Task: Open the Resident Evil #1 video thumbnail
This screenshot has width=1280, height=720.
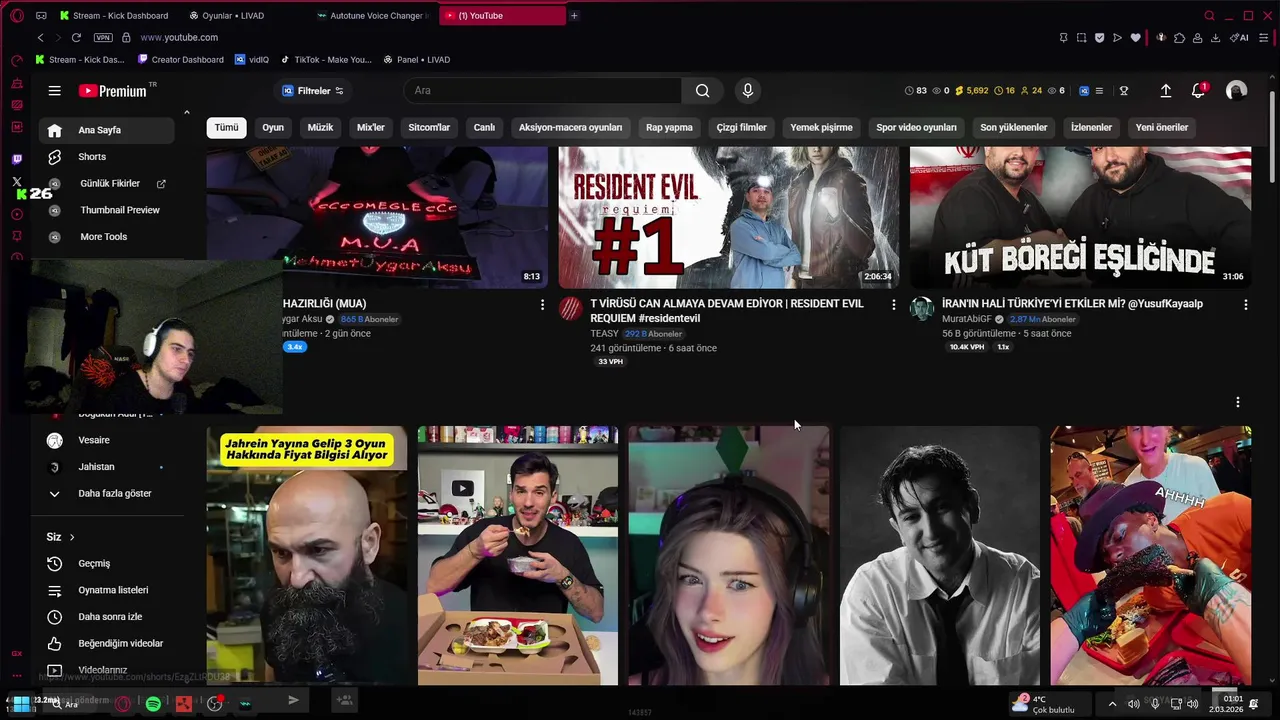Action: (728, 218)
